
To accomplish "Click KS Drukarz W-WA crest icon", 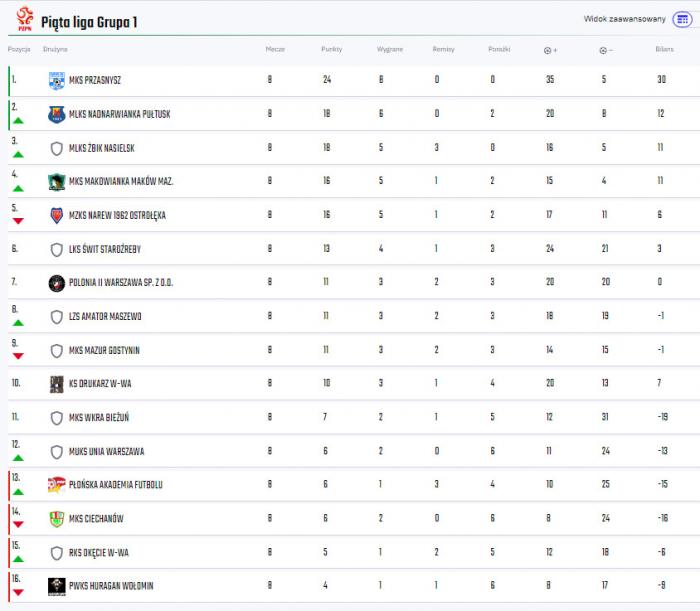I will coord(57,384).
